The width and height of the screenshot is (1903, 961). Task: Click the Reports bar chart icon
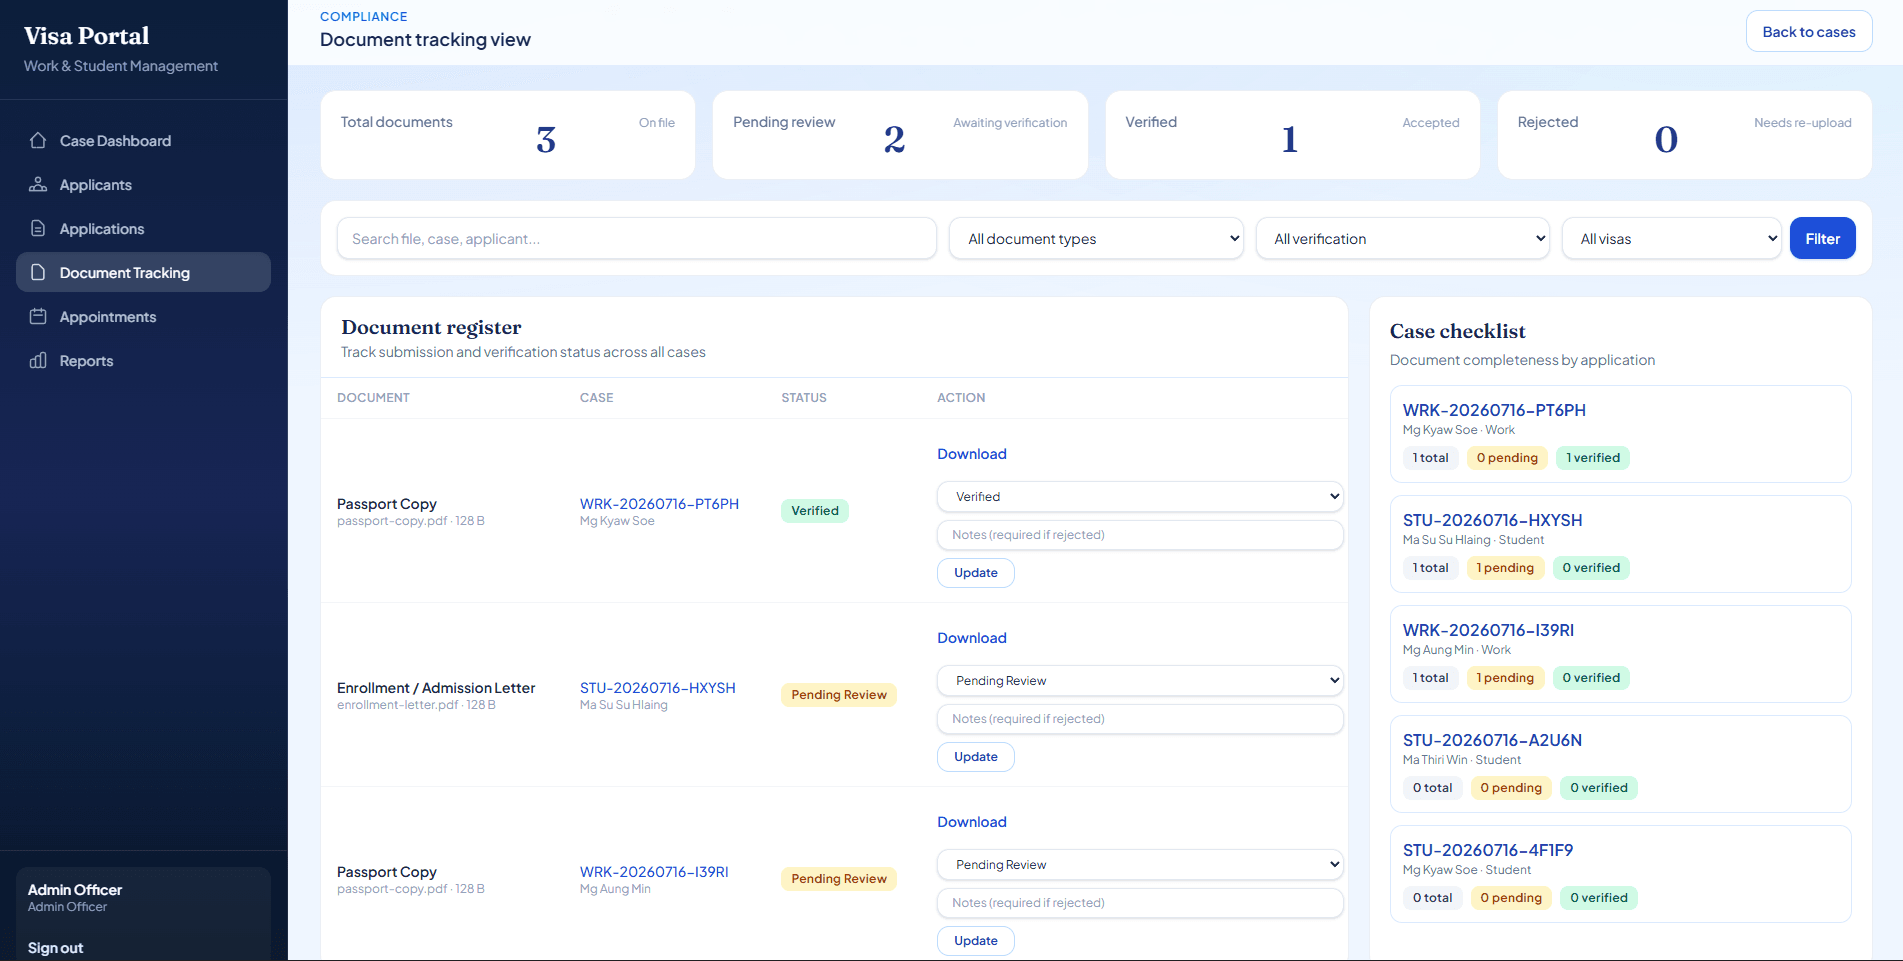[x=38, y=361]
